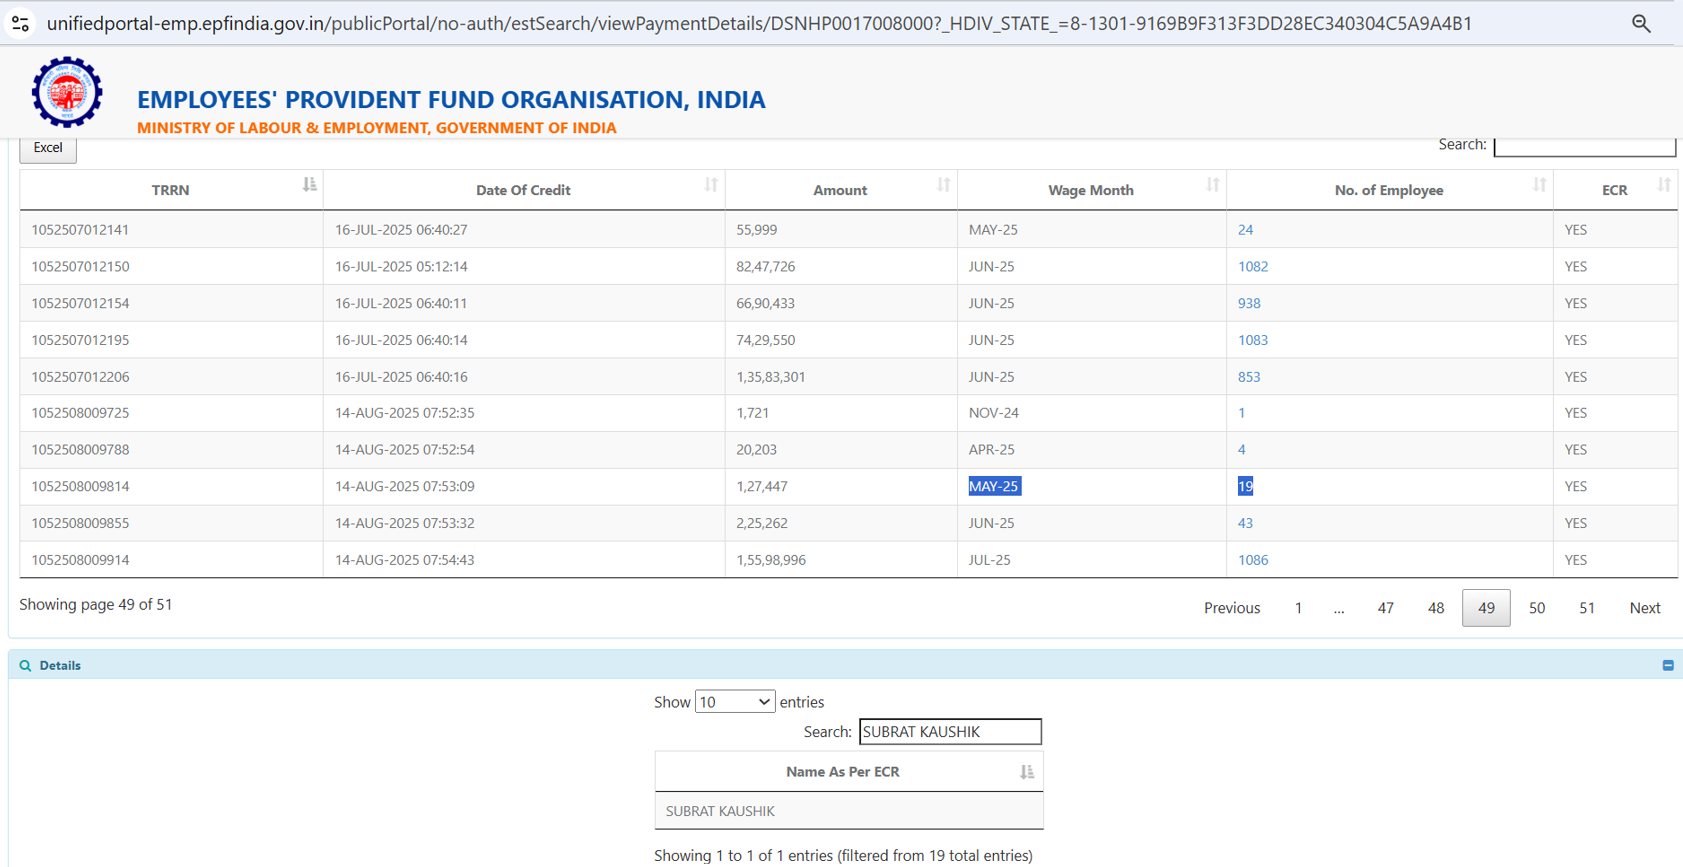Click the browser zoom magnifier icon
This screenshot has width=1683, height=867.
(1641, 23)
